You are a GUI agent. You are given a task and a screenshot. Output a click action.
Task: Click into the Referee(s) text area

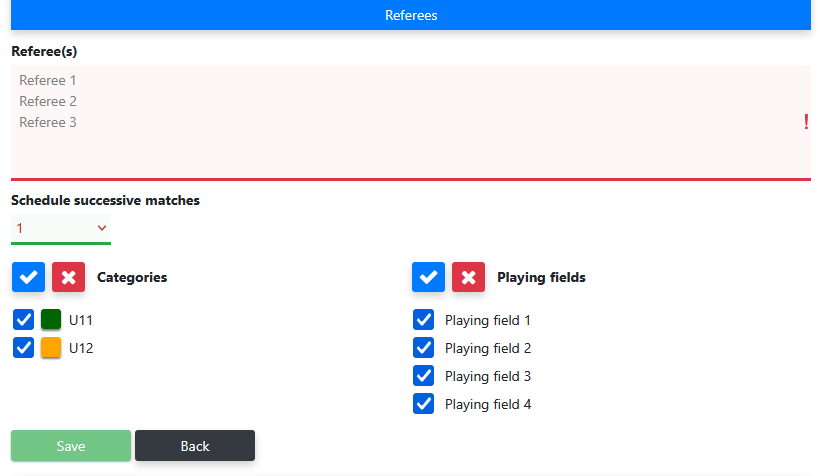point(411,123)
